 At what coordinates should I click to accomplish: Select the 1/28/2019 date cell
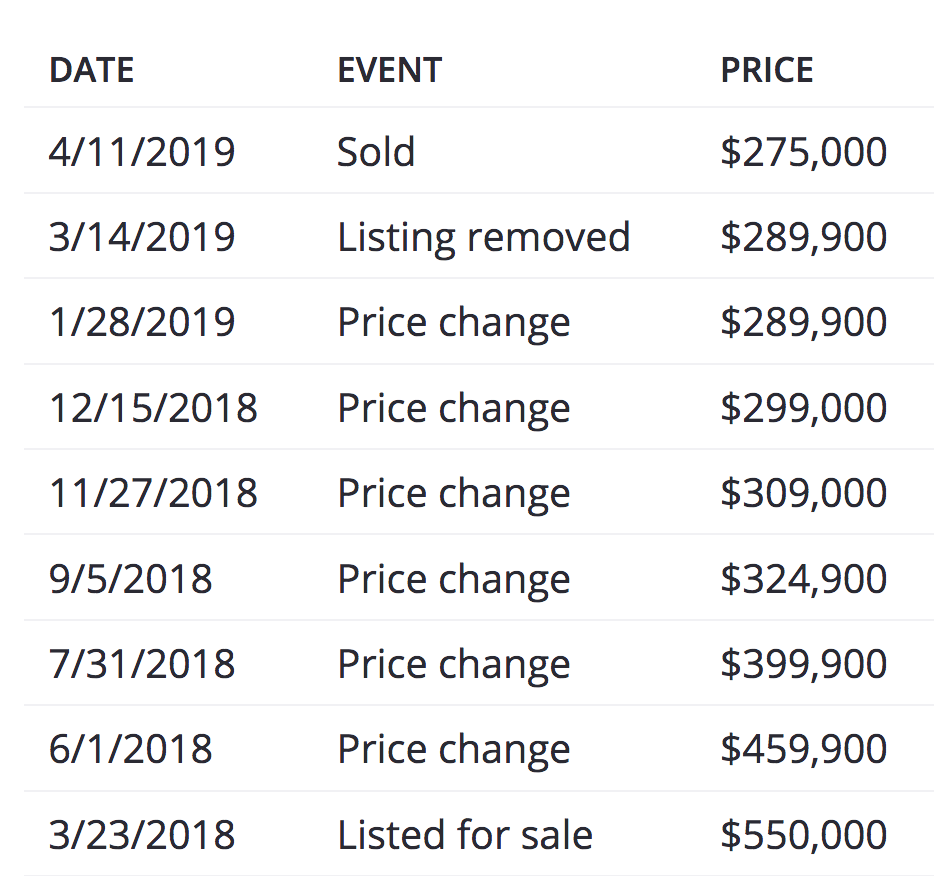click(142, 322)
